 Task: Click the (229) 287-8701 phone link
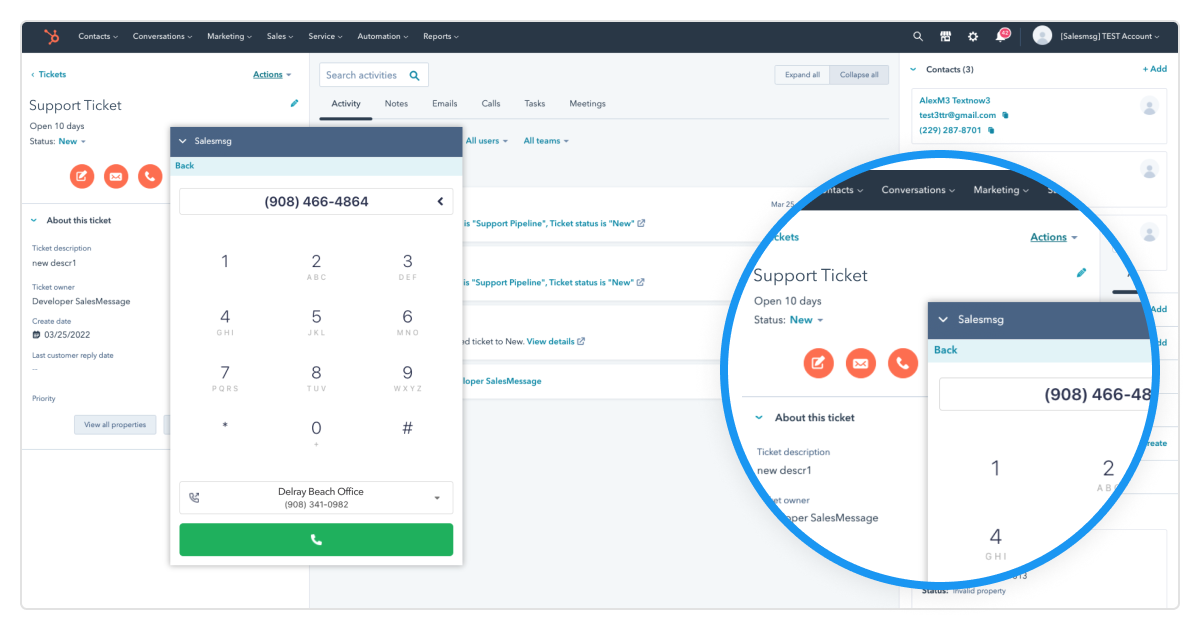[x=951, y=130]
